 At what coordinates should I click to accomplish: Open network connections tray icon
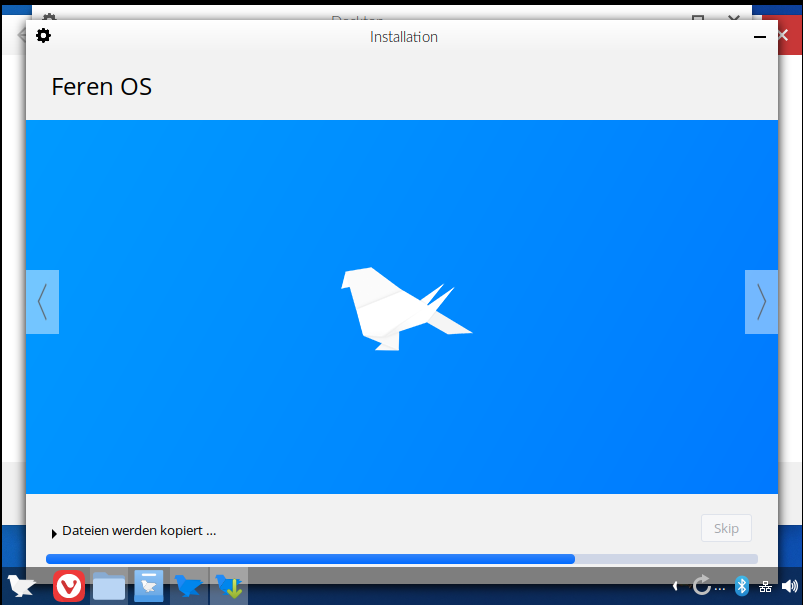point(765,586)
